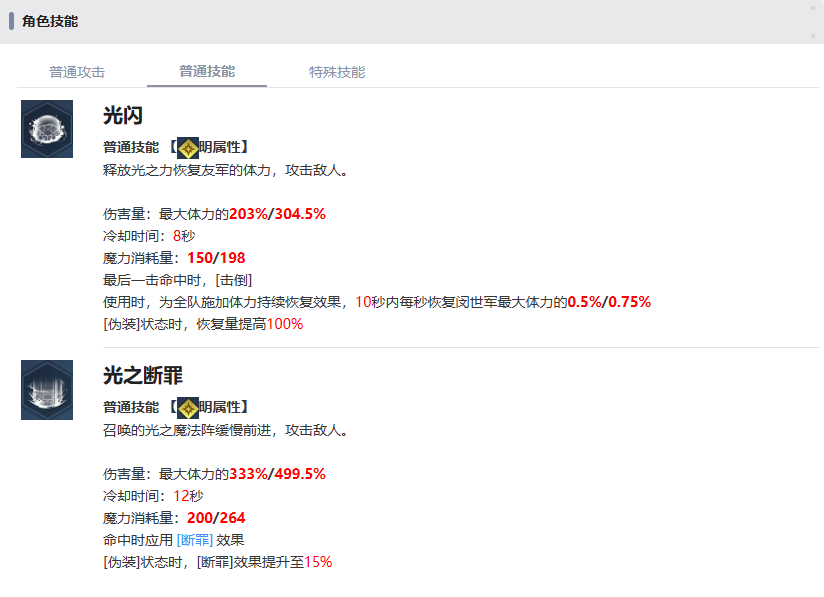Click the 150/198 mana cost value
The width and height of the screenshot is (824, 597).
click(x=216, y=258)
